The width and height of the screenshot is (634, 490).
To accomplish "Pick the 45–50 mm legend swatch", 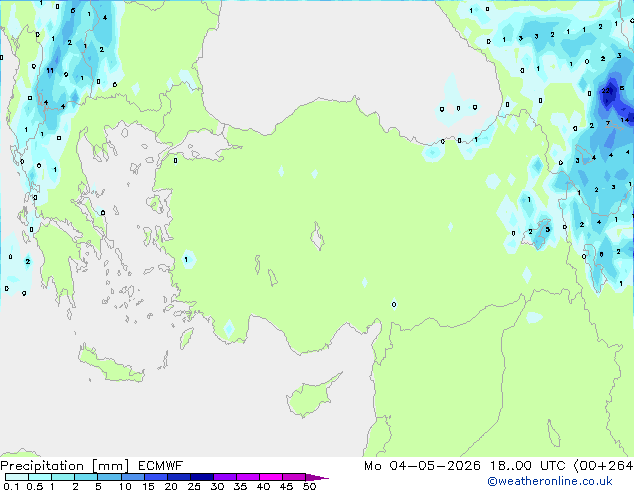I will [x=294, y=477].
